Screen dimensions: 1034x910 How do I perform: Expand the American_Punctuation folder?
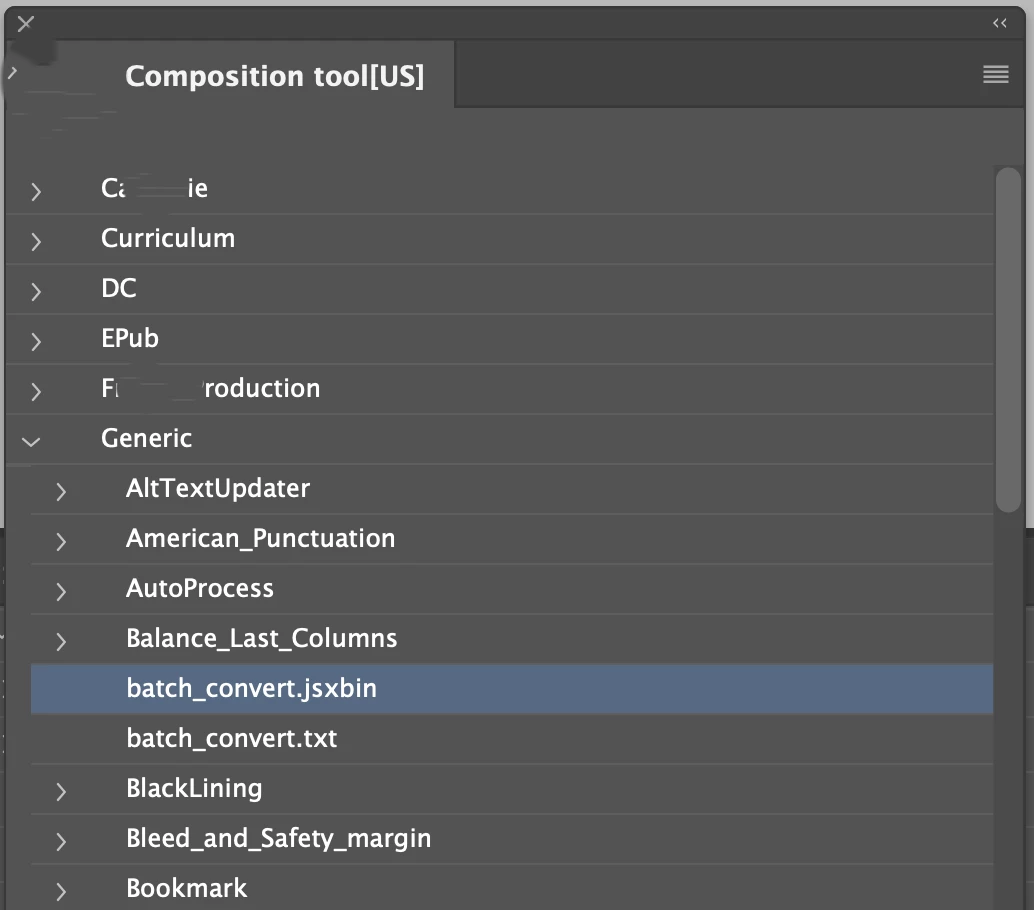tap(61, 540)
